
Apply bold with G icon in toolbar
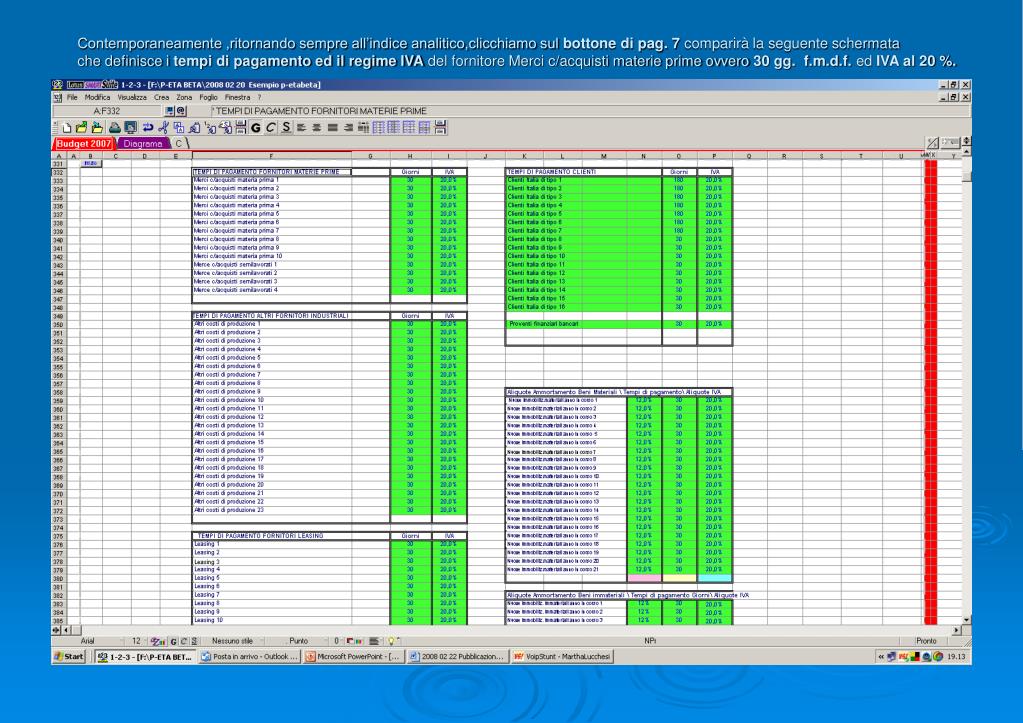click(256, 128)
